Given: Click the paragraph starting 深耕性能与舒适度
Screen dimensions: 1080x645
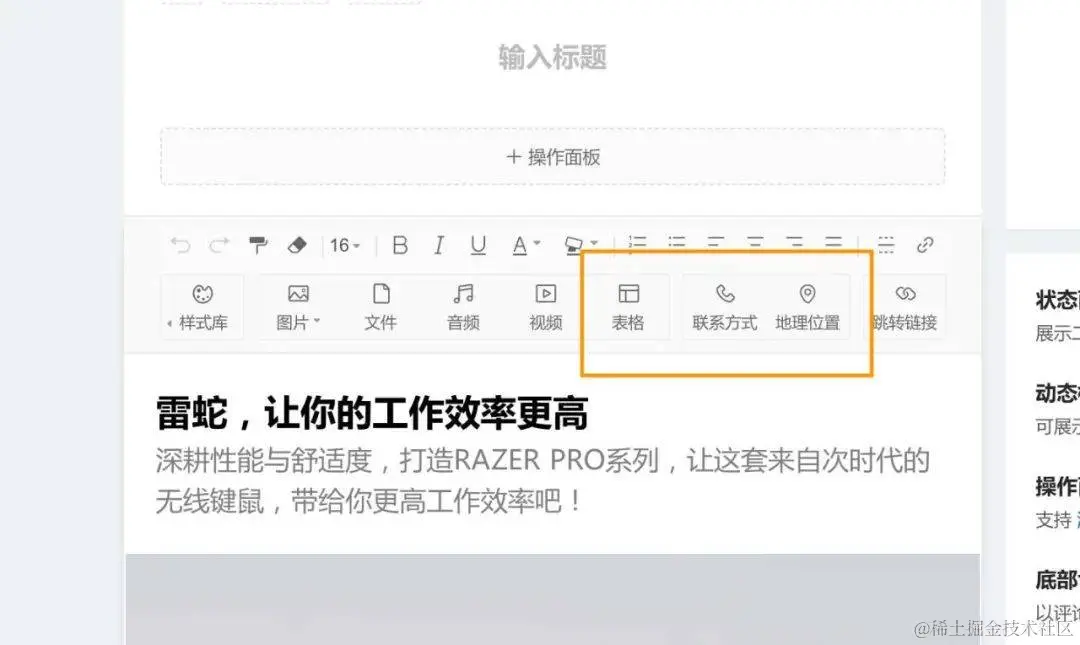Looking at the screenshot, I should (x=542, y=480).
